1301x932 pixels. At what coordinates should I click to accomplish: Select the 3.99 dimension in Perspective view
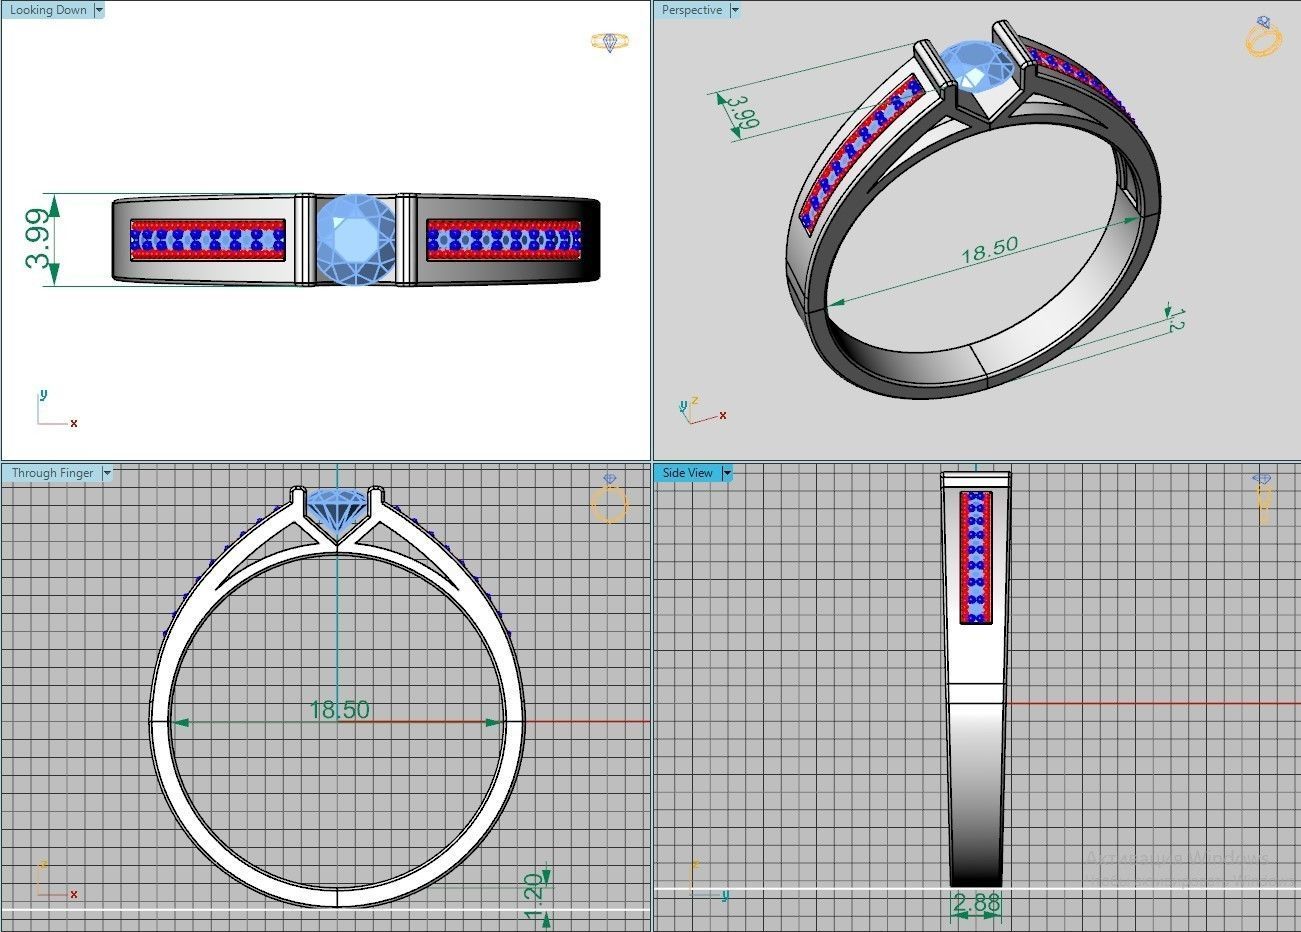coord(741,114)
